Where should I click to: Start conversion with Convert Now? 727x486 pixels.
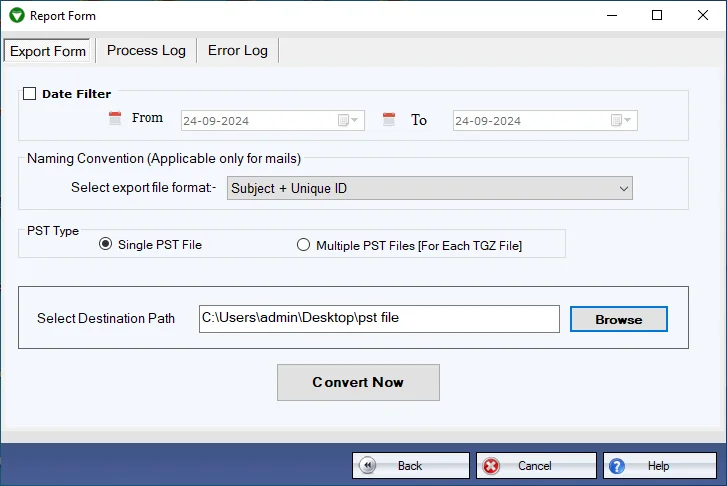[358, 382]
